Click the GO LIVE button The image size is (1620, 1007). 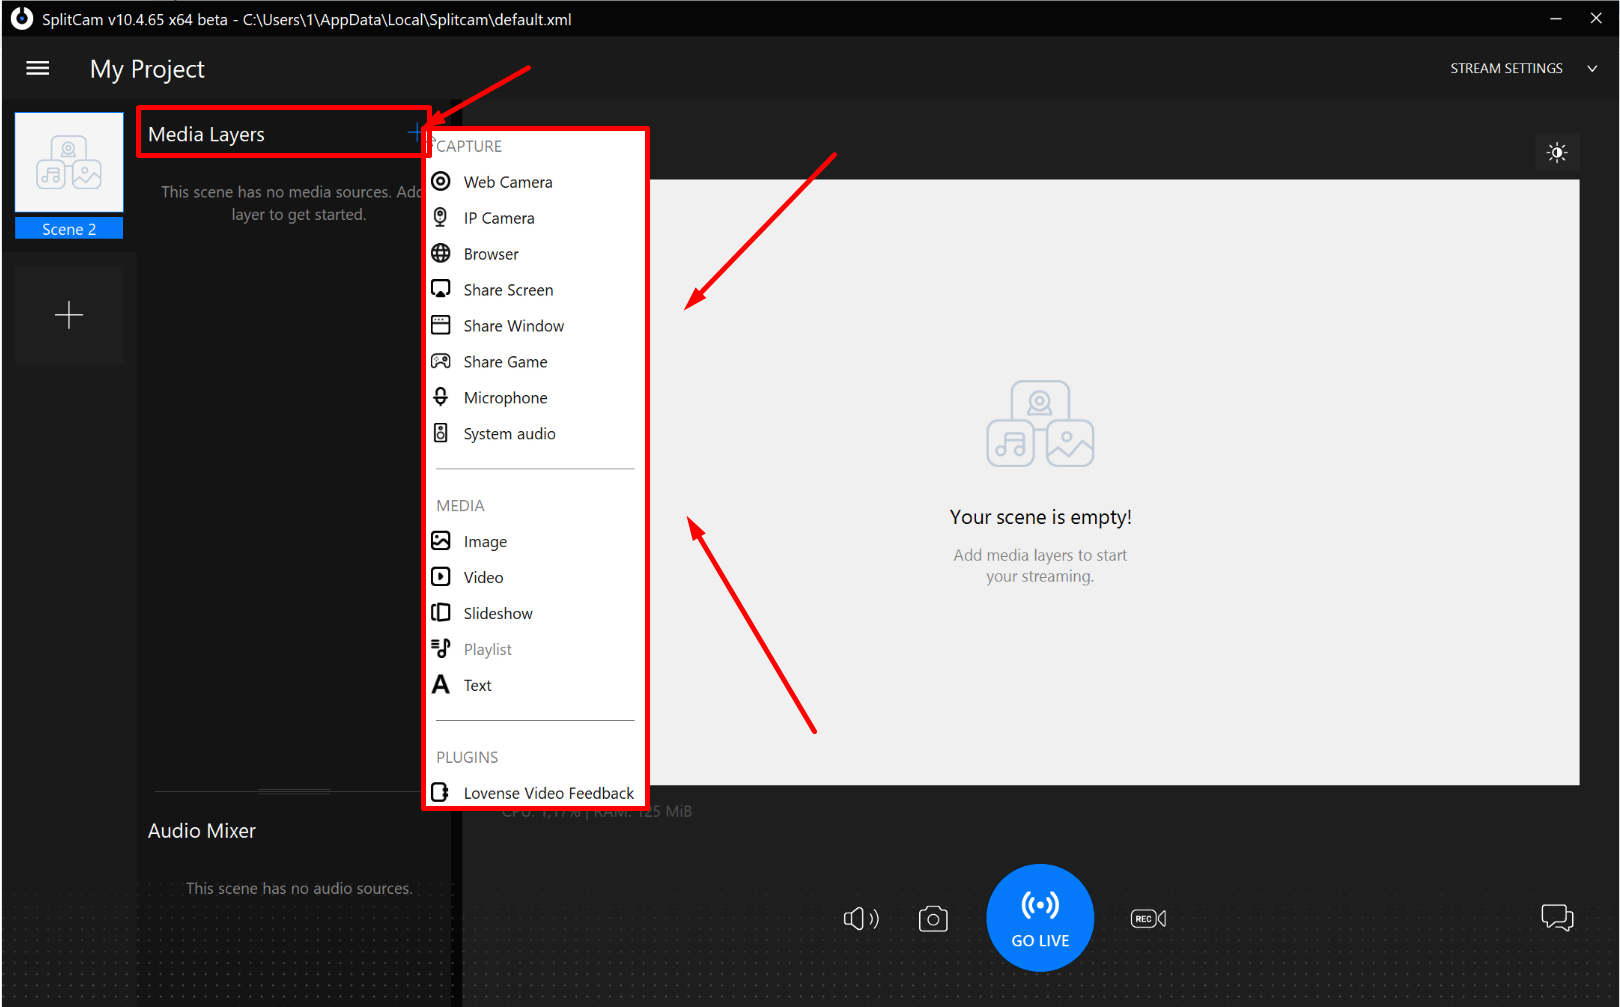click(x=1040, y=917)
